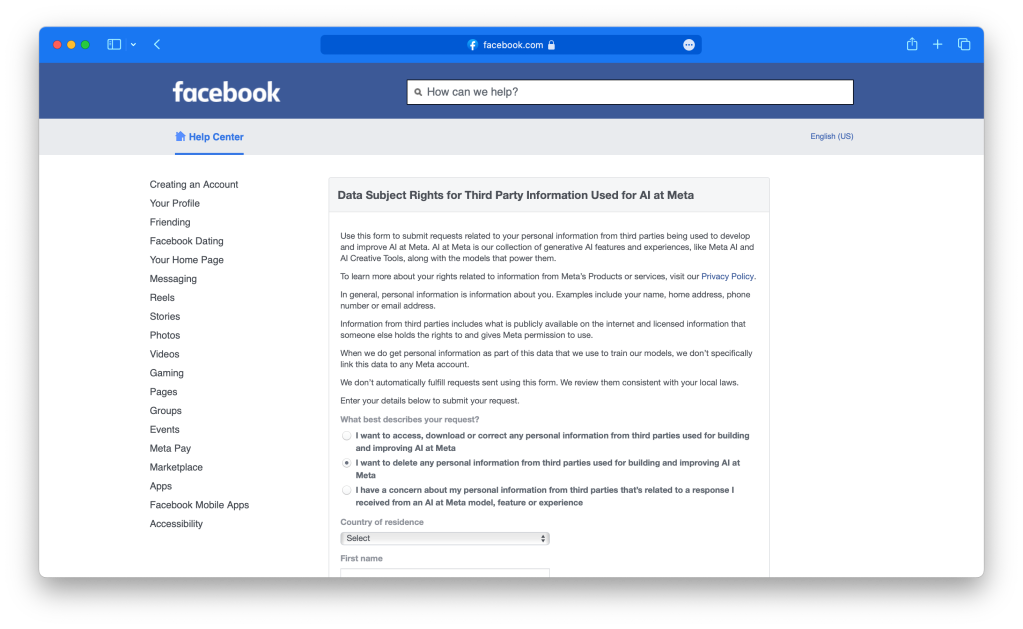Show the tab overview icon
This screenshot has height=629, width=1023.
pos(964,44)
